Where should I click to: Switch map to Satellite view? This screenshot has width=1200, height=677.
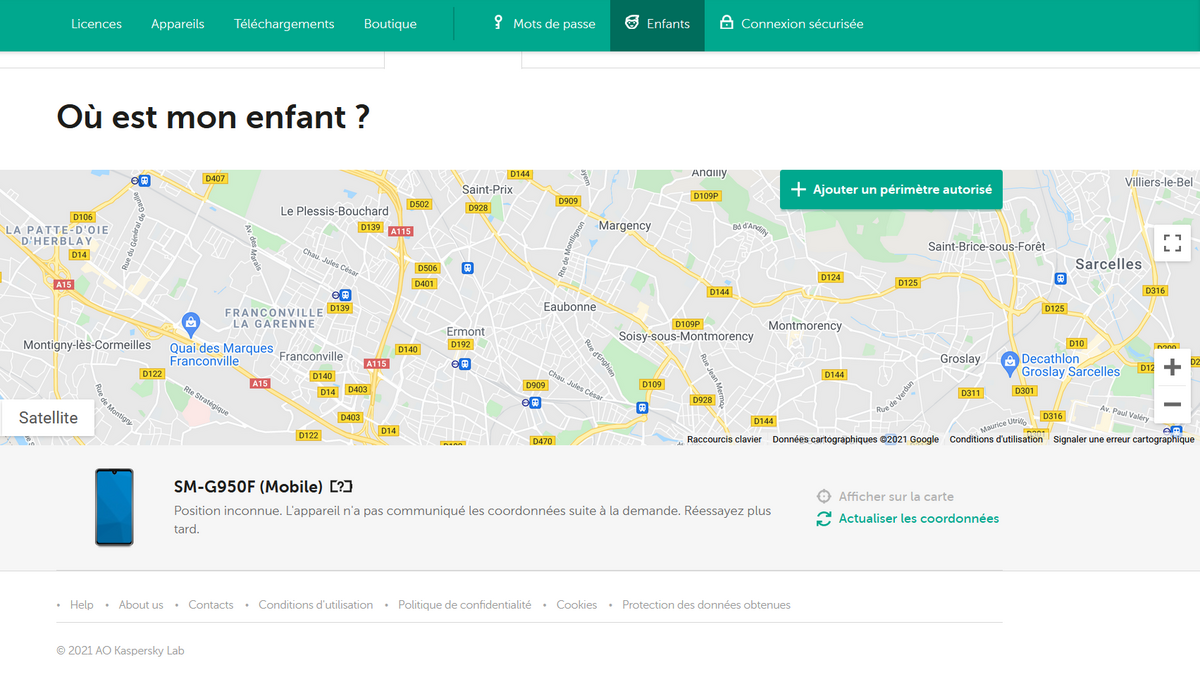pyautogui.click(x=48, y=418)
